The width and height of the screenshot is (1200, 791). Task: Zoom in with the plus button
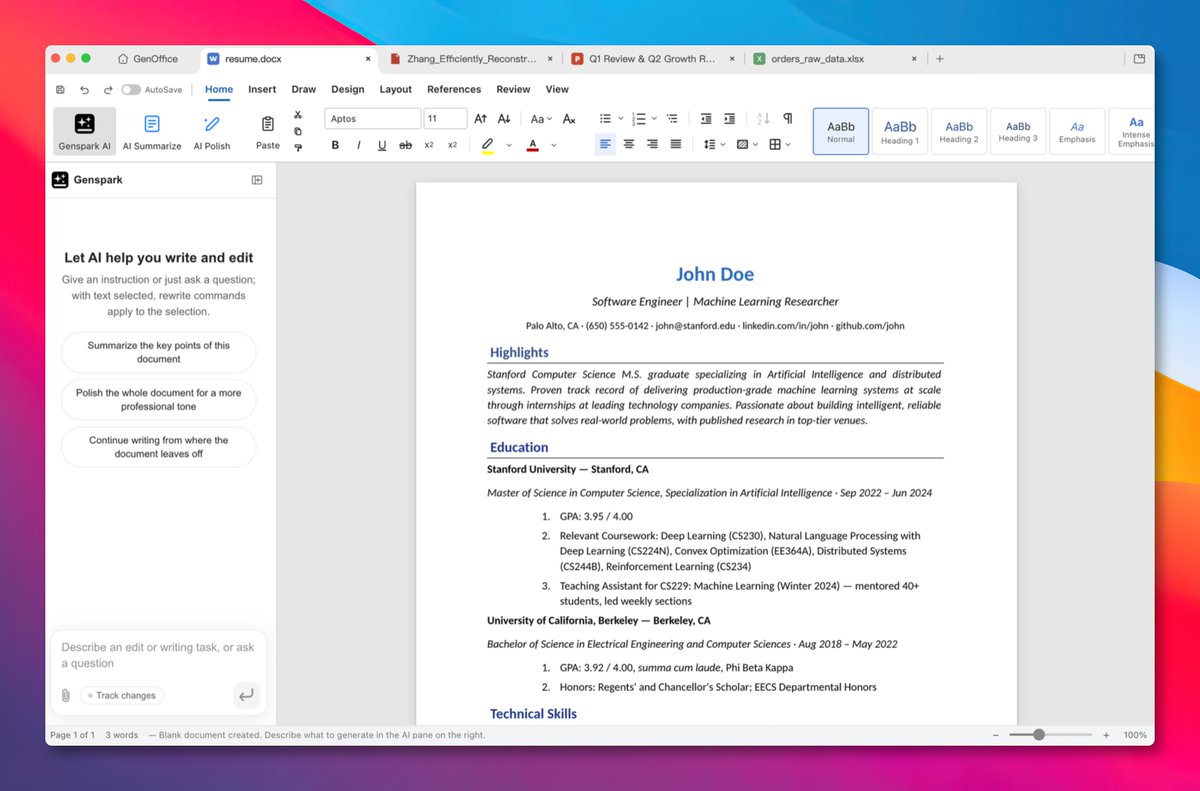[x=1106, y=735]
